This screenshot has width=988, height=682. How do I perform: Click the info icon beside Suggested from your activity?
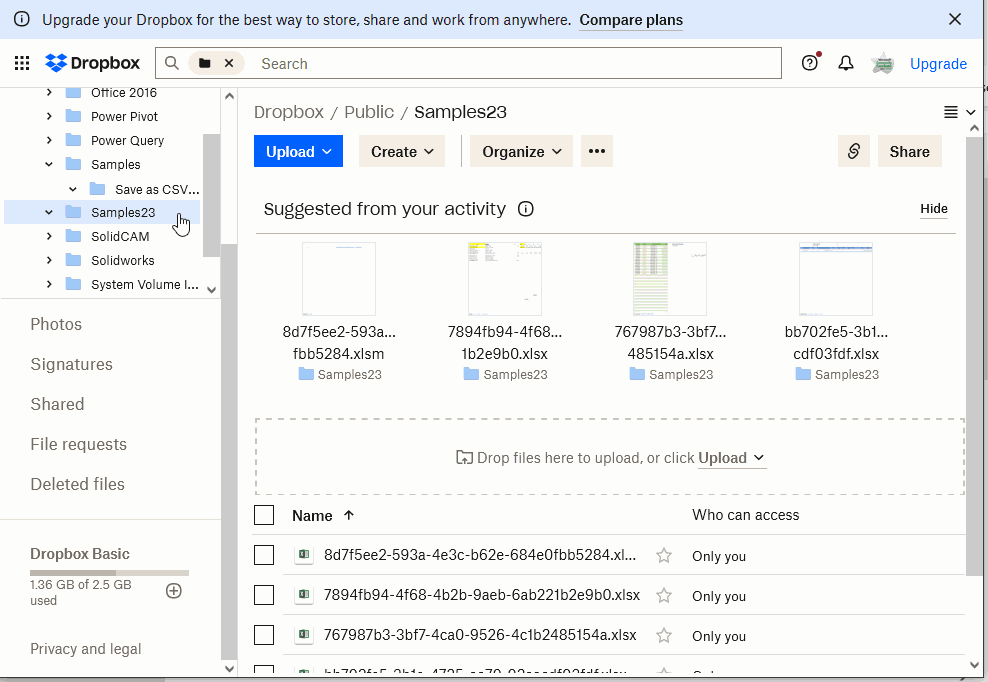[x=526, y=209]
